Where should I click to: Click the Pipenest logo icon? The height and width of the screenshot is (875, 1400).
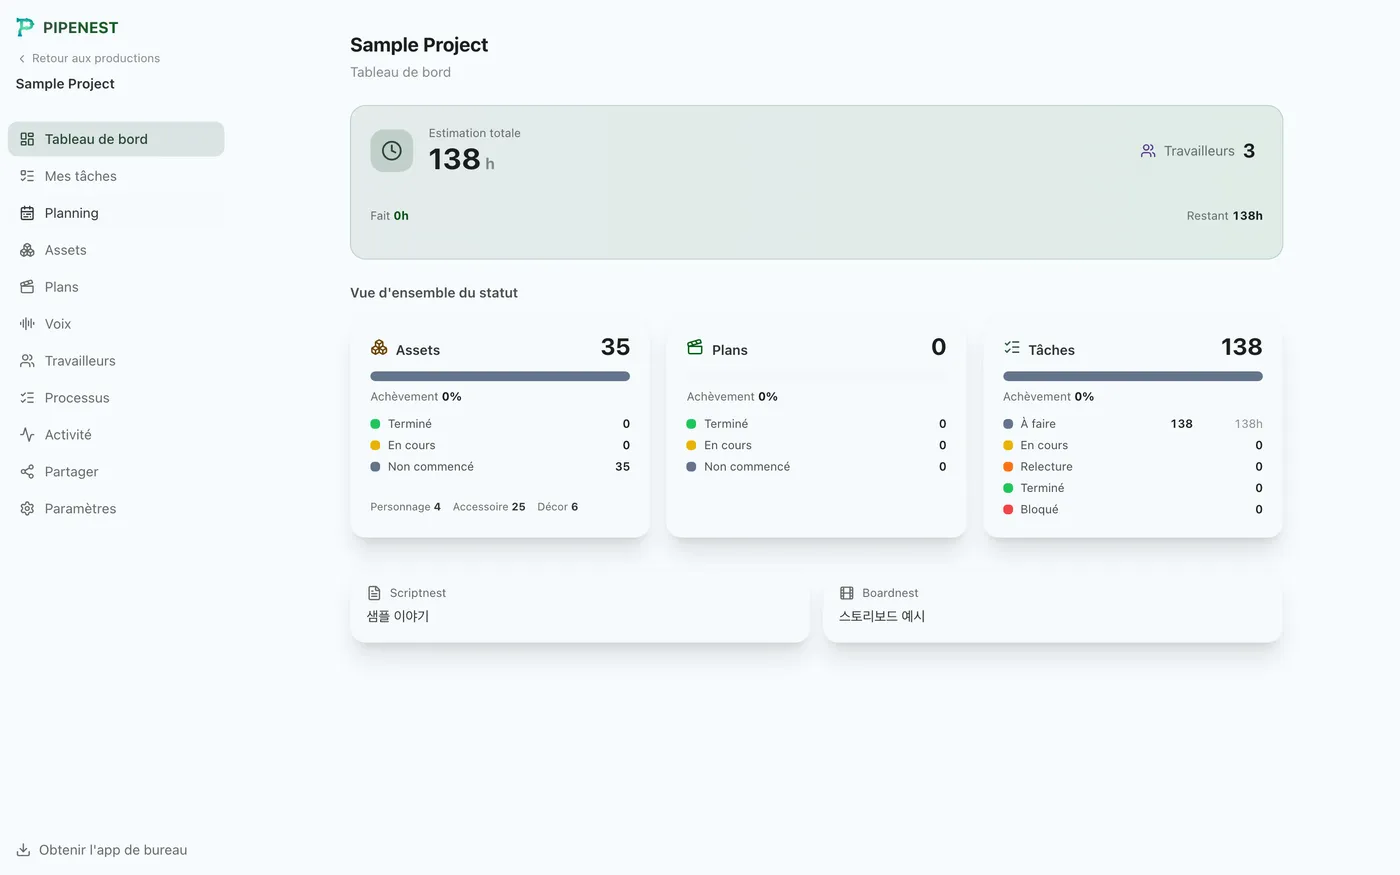point(25,27)
